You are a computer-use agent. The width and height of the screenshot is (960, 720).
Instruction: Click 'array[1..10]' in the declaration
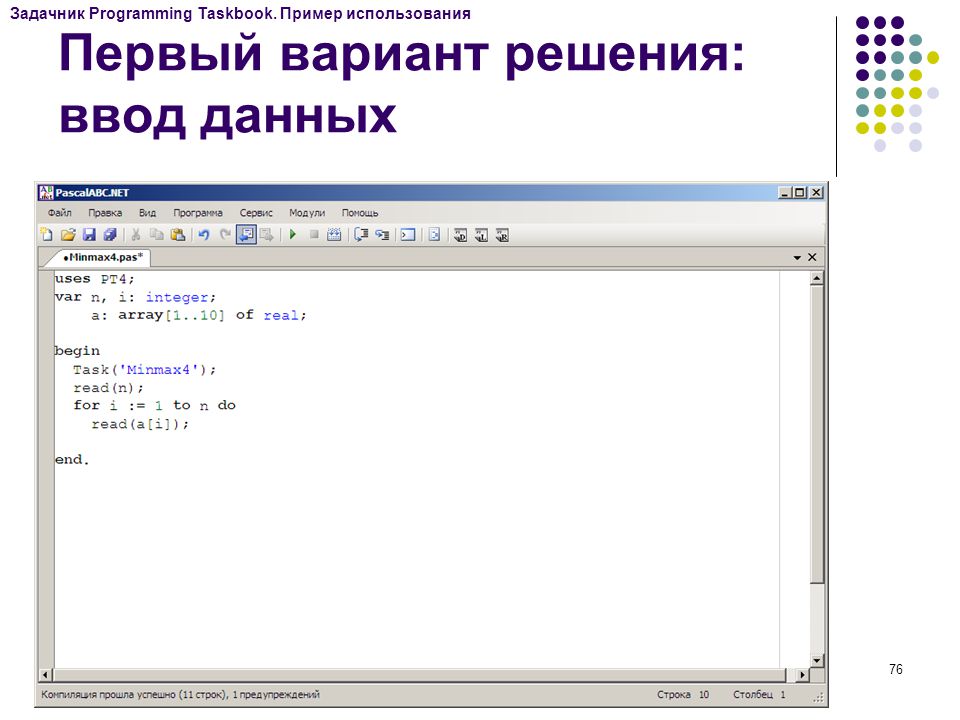pos(171,315)
